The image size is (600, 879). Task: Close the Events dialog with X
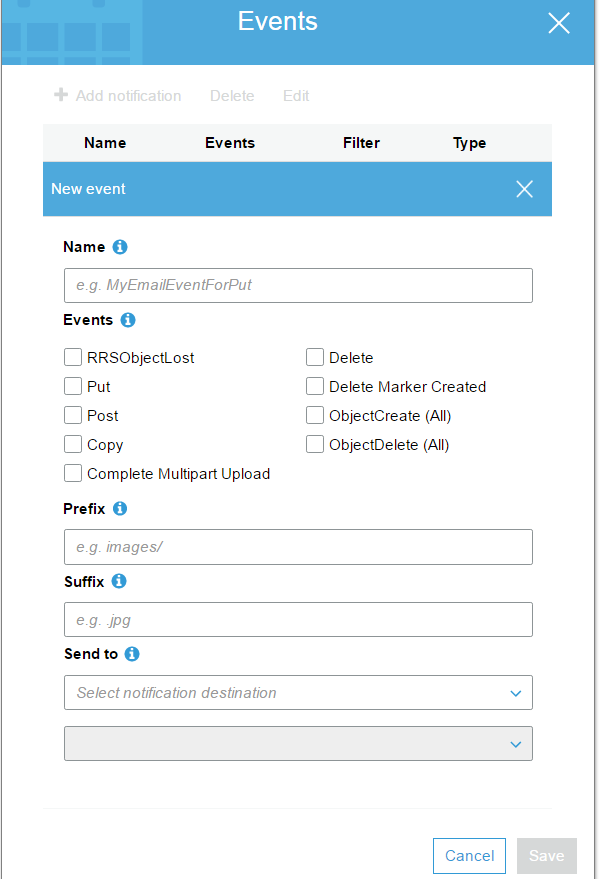[559, 24]
